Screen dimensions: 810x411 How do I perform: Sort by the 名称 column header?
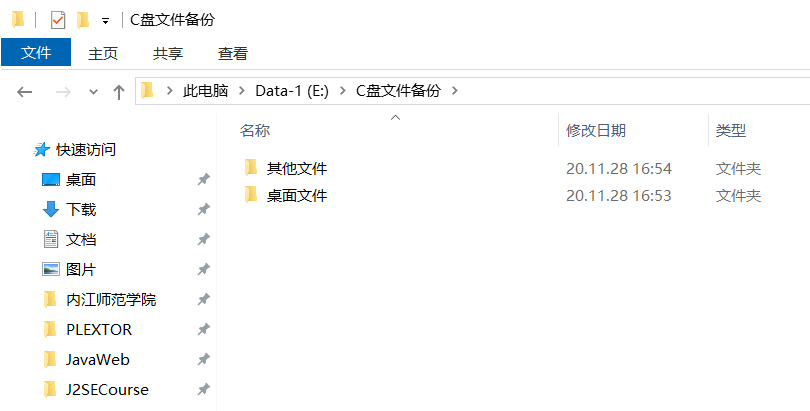pos(255,130)
